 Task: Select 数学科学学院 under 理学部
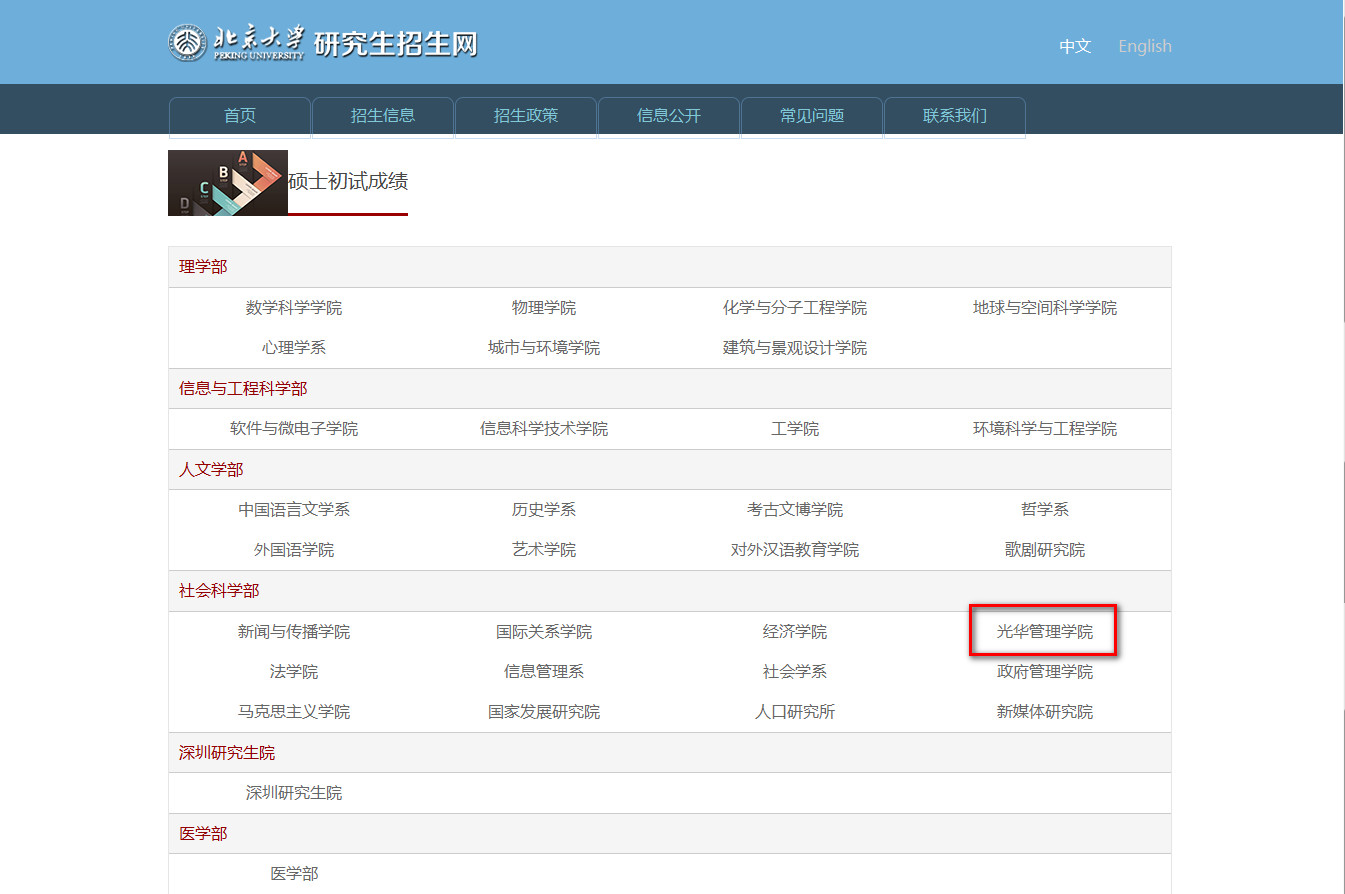pyautogui.click(x=294, y=308)
